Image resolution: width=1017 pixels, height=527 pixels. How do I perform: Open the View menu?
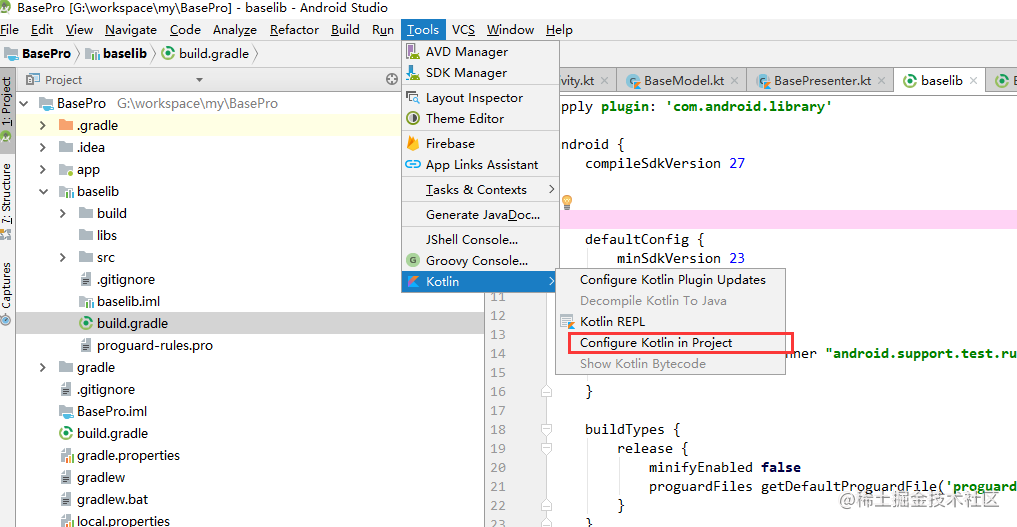[79, 30]
